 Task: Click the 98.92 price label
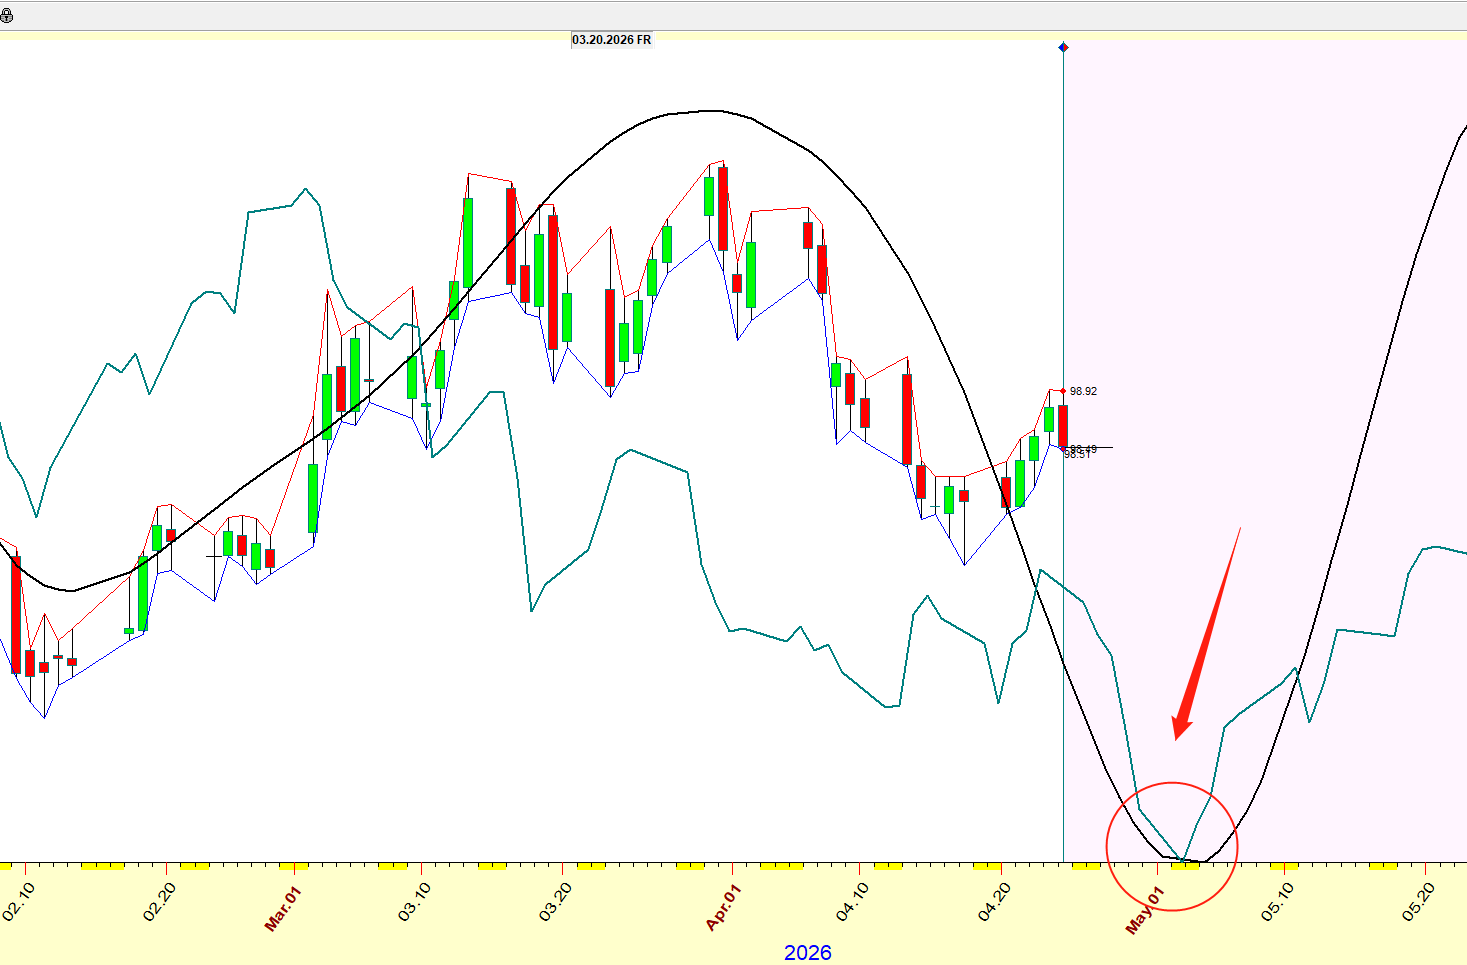click(x=1083, y=391)
